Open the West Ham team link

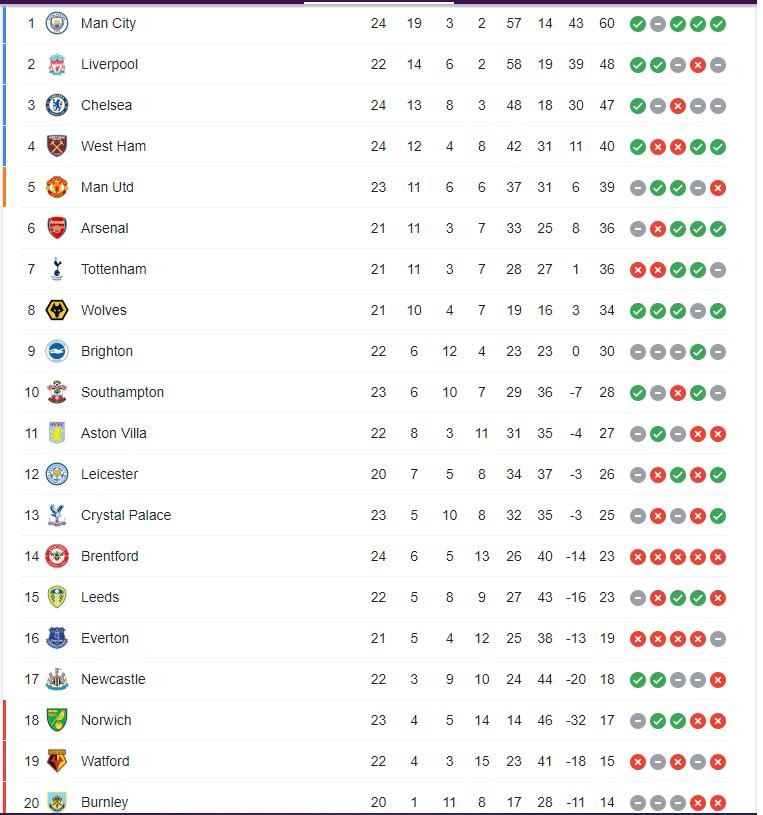(113, 146)
